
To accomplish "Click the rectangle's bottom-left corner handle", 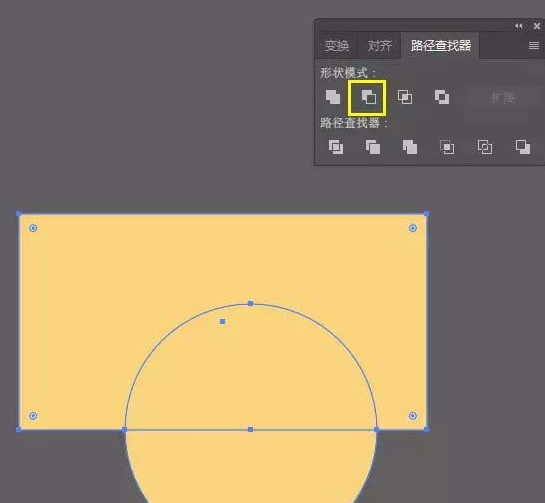I will click(18, 430).
